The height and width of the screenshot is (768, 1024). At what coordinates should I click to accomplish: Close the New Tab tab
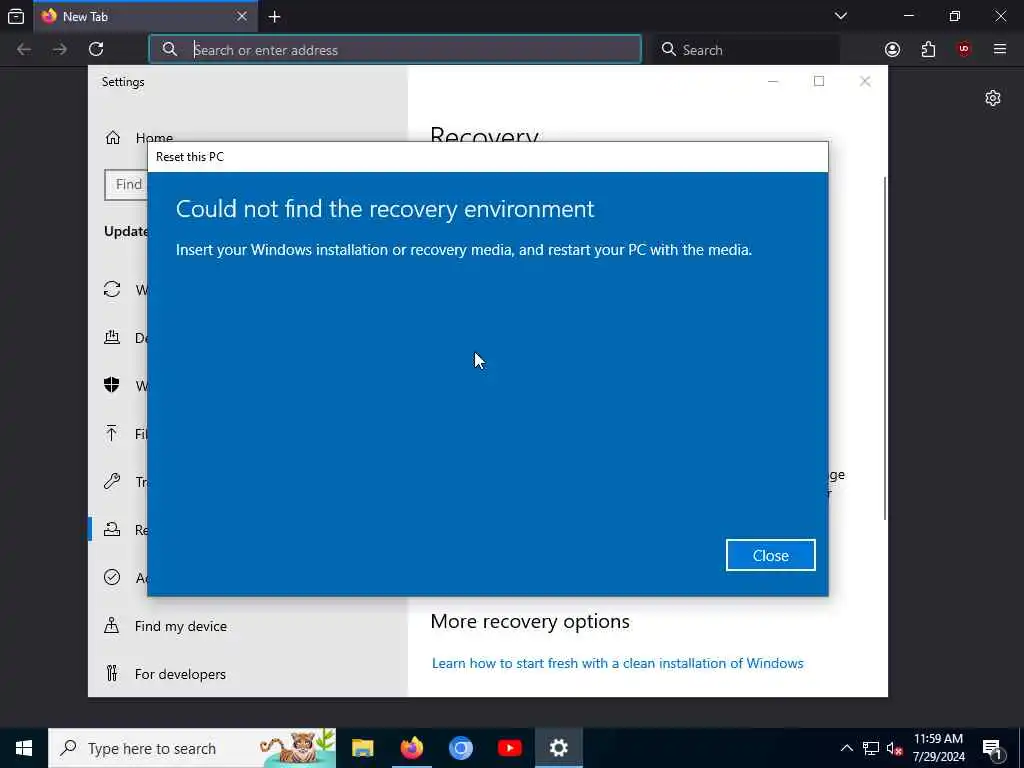click(242, 16)
